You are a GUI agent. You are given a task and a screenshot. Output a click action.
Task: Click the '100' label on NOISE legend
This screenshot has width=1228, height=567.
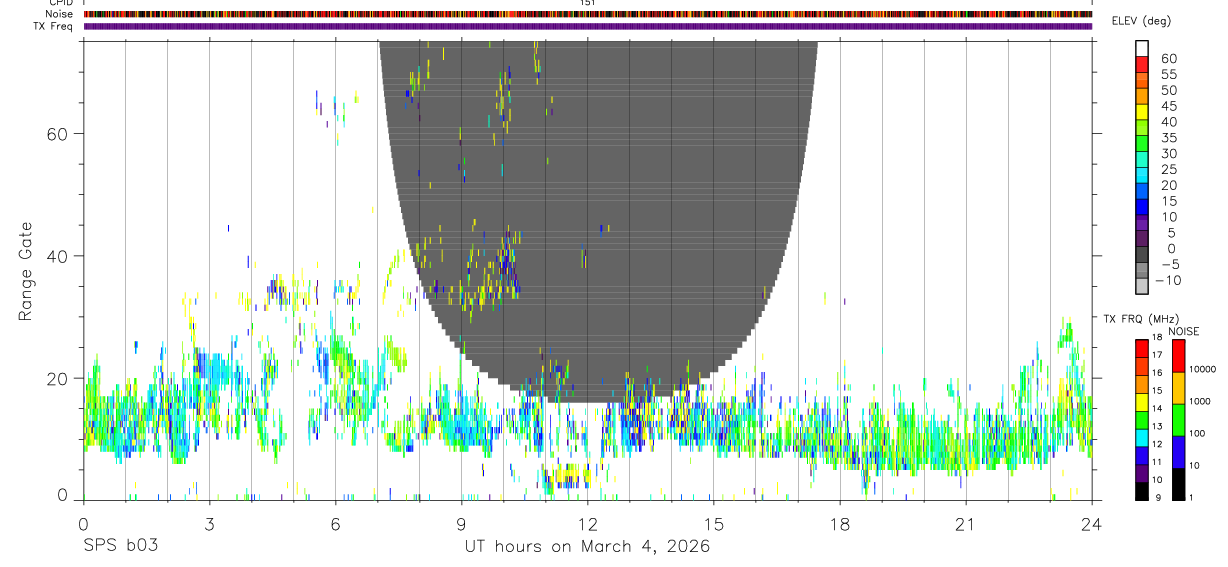tap(1198, 433)
